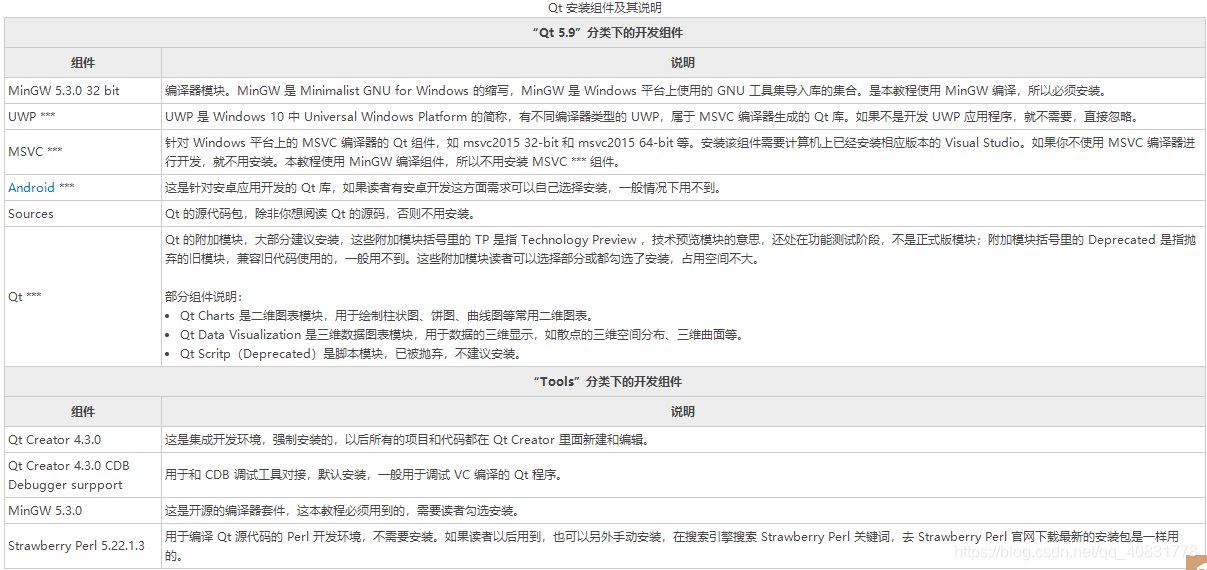Click the "组件" column header under Tools
This screenshot has width=1207, height=570.
pyautogui.click(x=83, y=412)
